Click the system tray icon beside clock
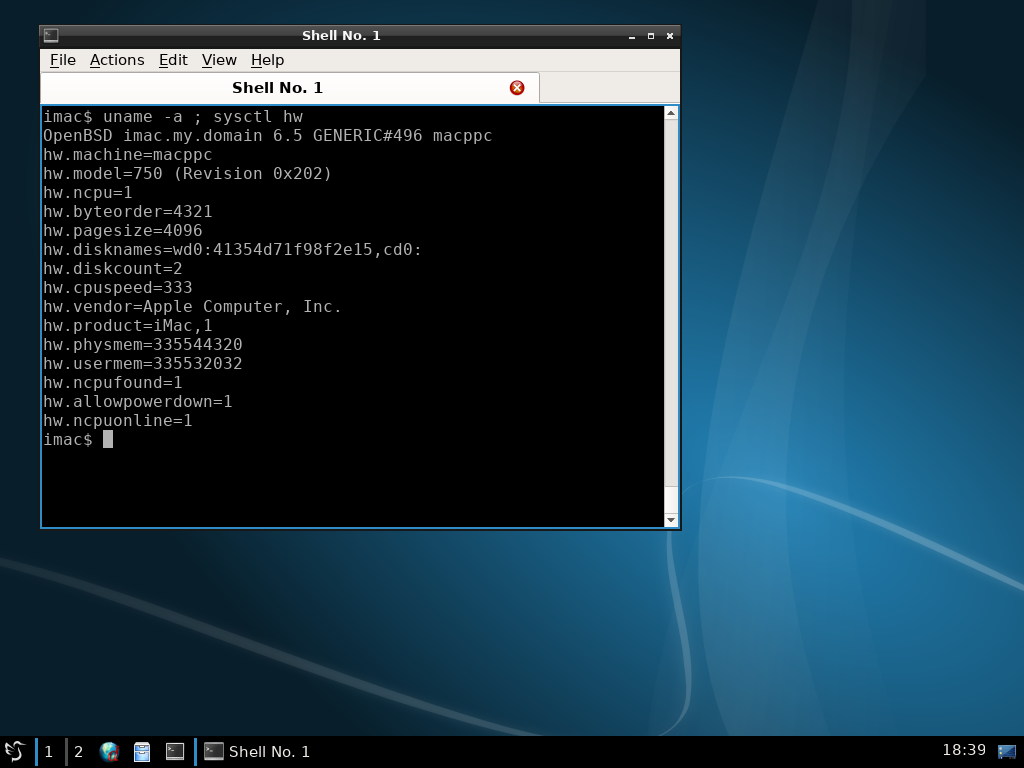The height and width of the screenshot is (768, 1024). click(1006, 752)
